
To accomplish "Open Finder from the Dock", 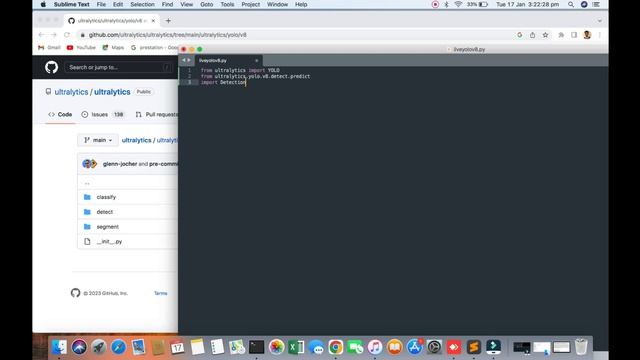I will [59, 347].
